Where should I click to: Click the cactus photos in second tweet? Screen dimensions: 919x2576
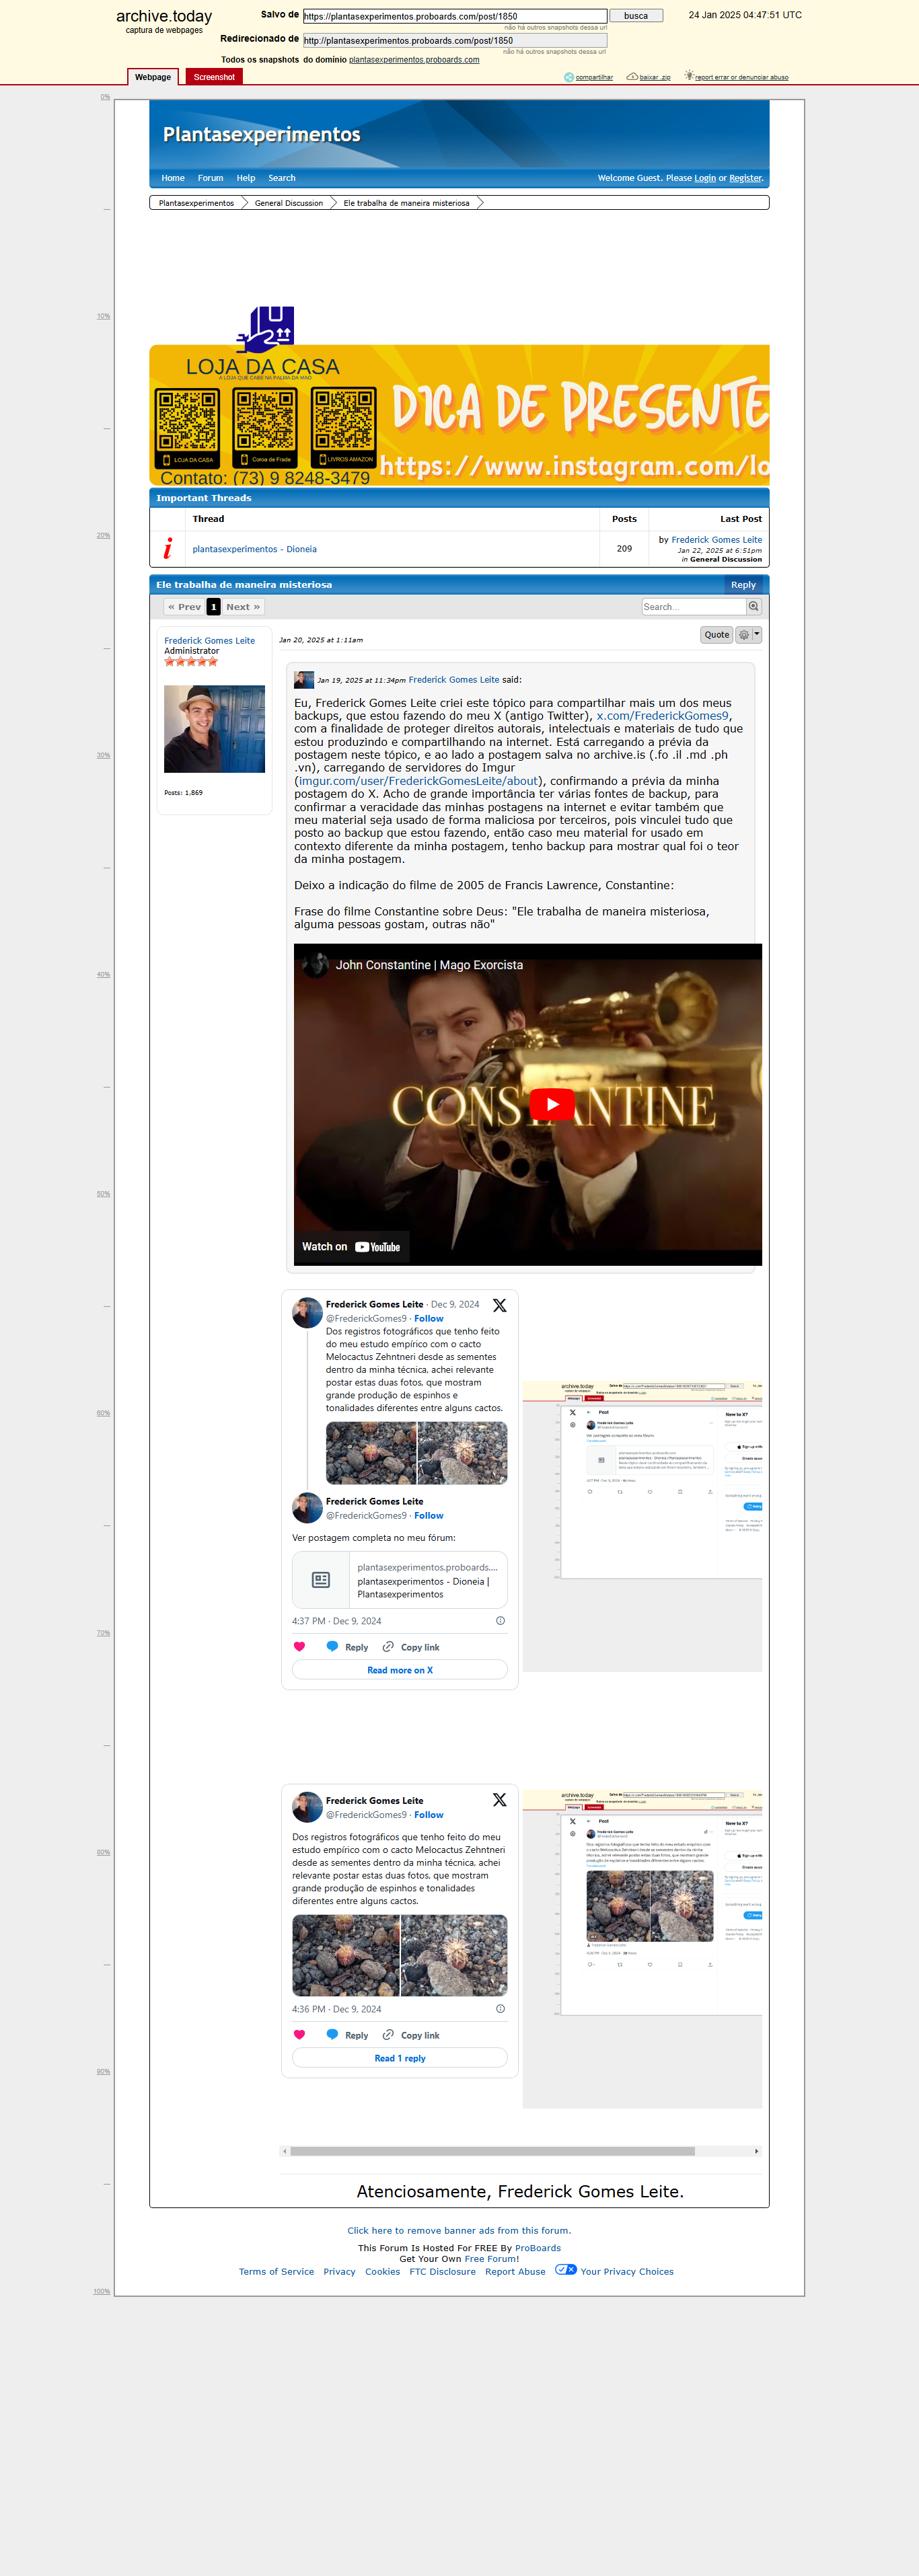400,1956
